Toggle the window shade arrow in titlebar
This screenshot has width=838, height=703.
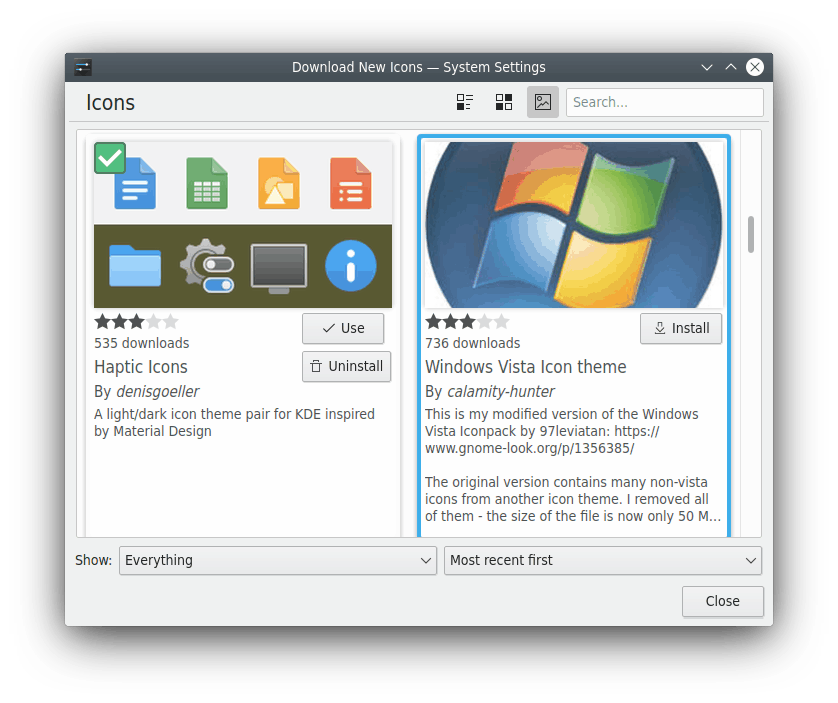[x=731, y=67]
